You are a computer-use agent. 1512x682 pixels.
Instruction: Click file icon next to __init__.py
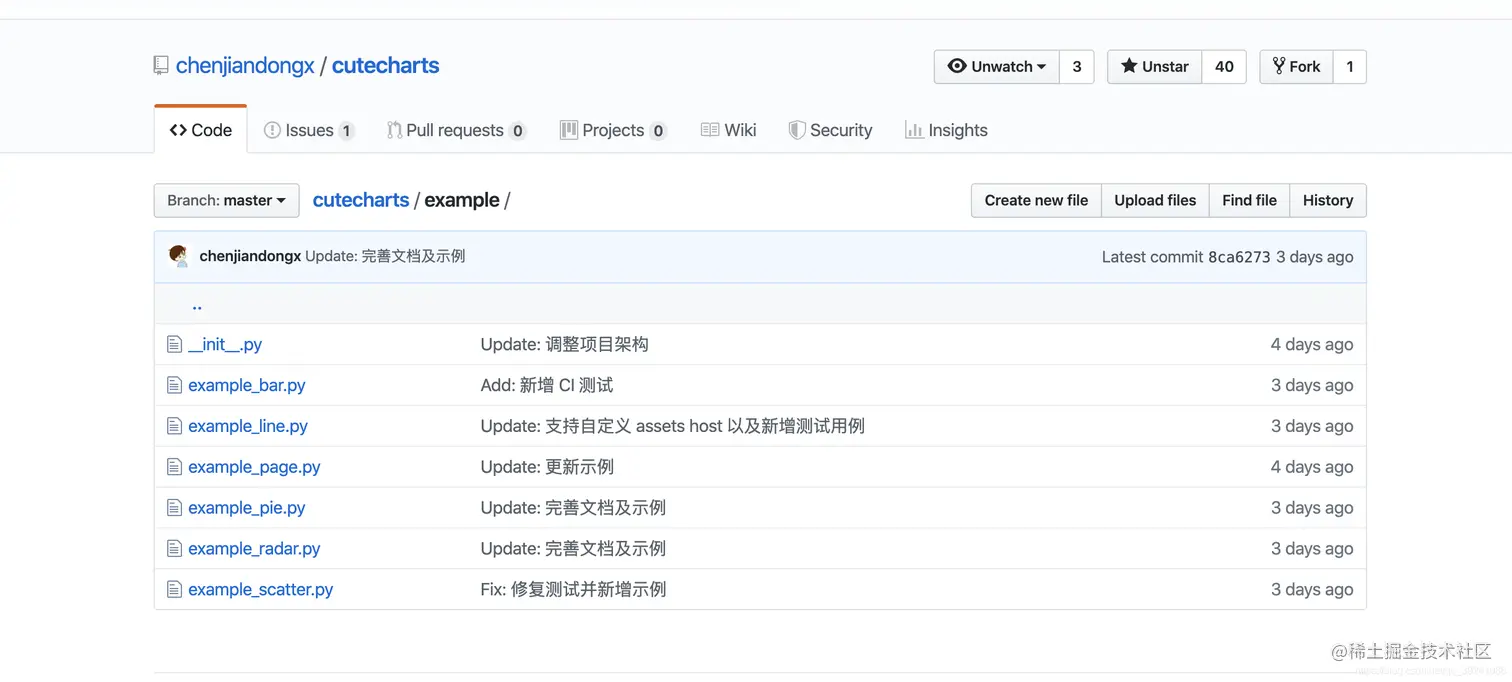tap(174, 344)
